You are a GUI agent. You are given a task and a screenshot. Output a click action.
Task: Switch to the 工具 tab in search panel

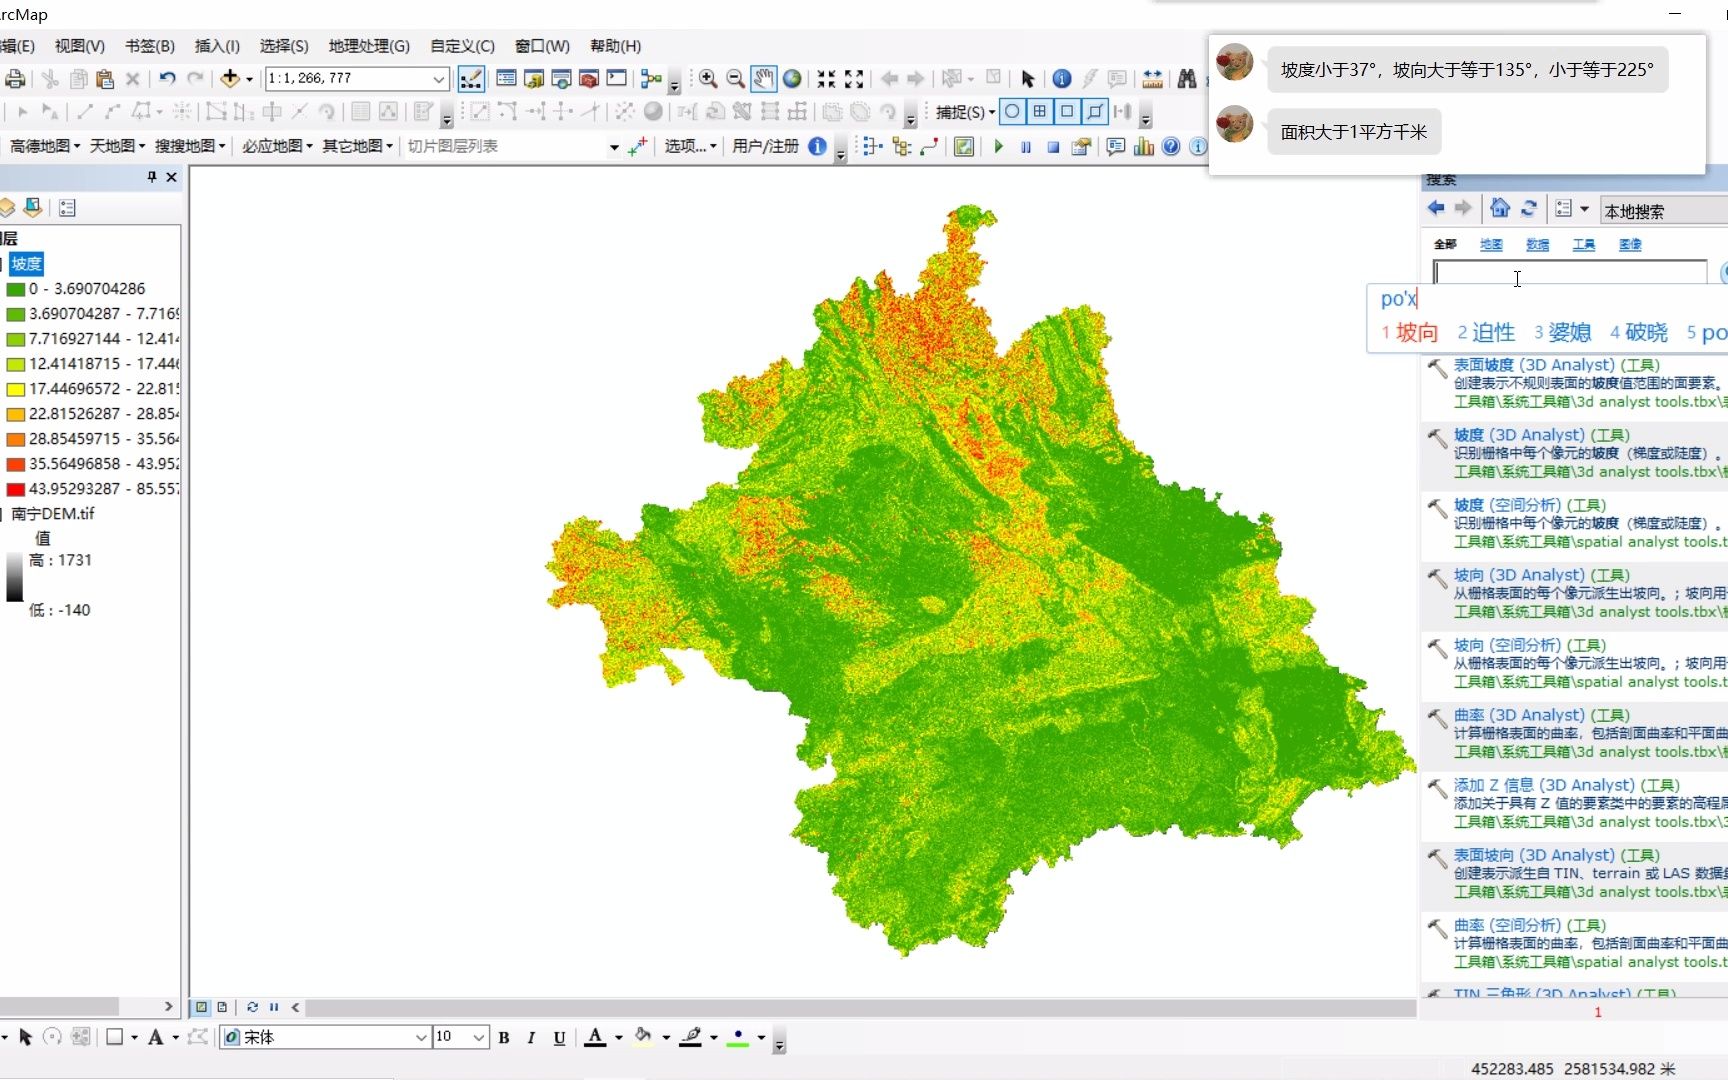1583,244
